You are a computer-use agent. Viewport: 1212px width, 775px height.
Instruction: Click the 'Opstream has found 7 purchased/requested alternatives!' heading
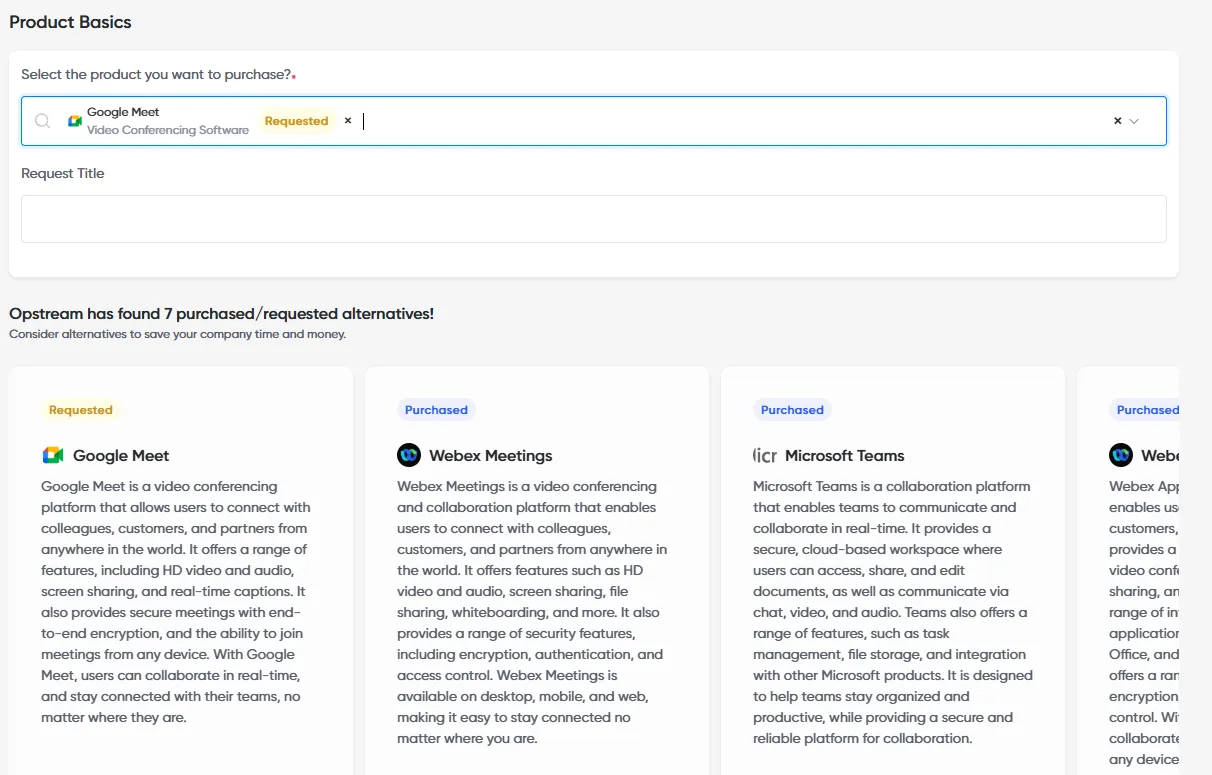(222, 314)
